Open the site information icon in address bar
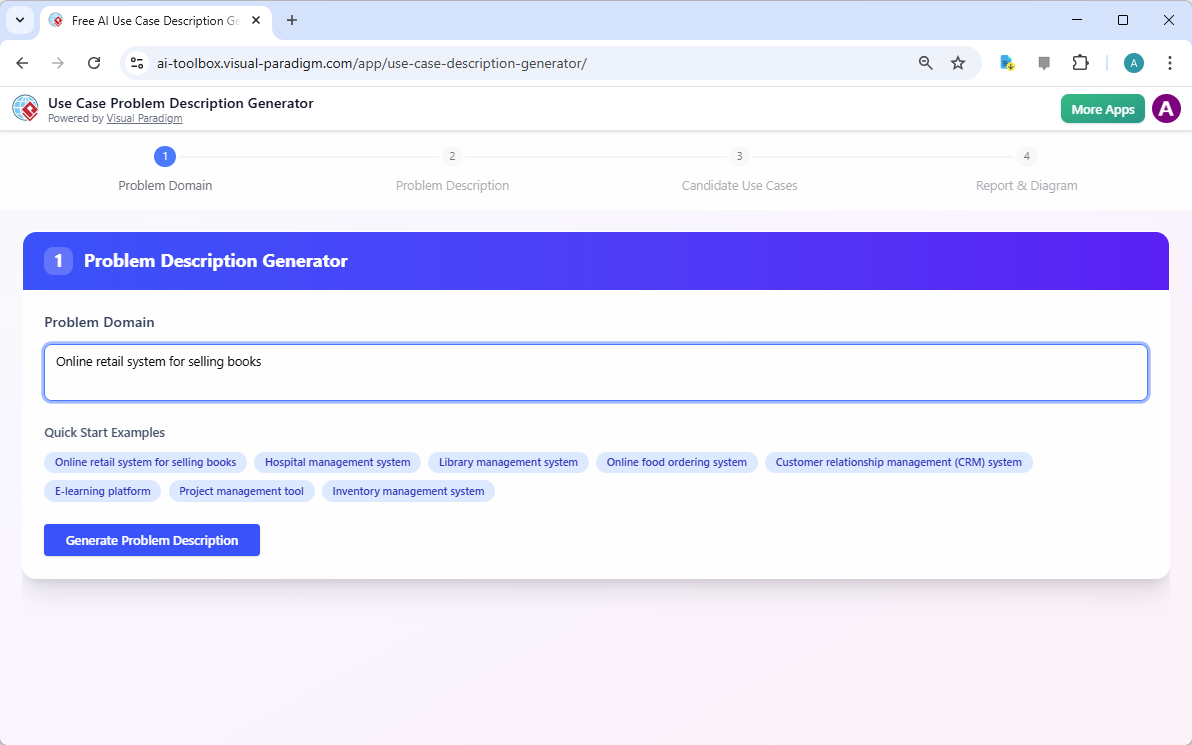 point(136,62)
